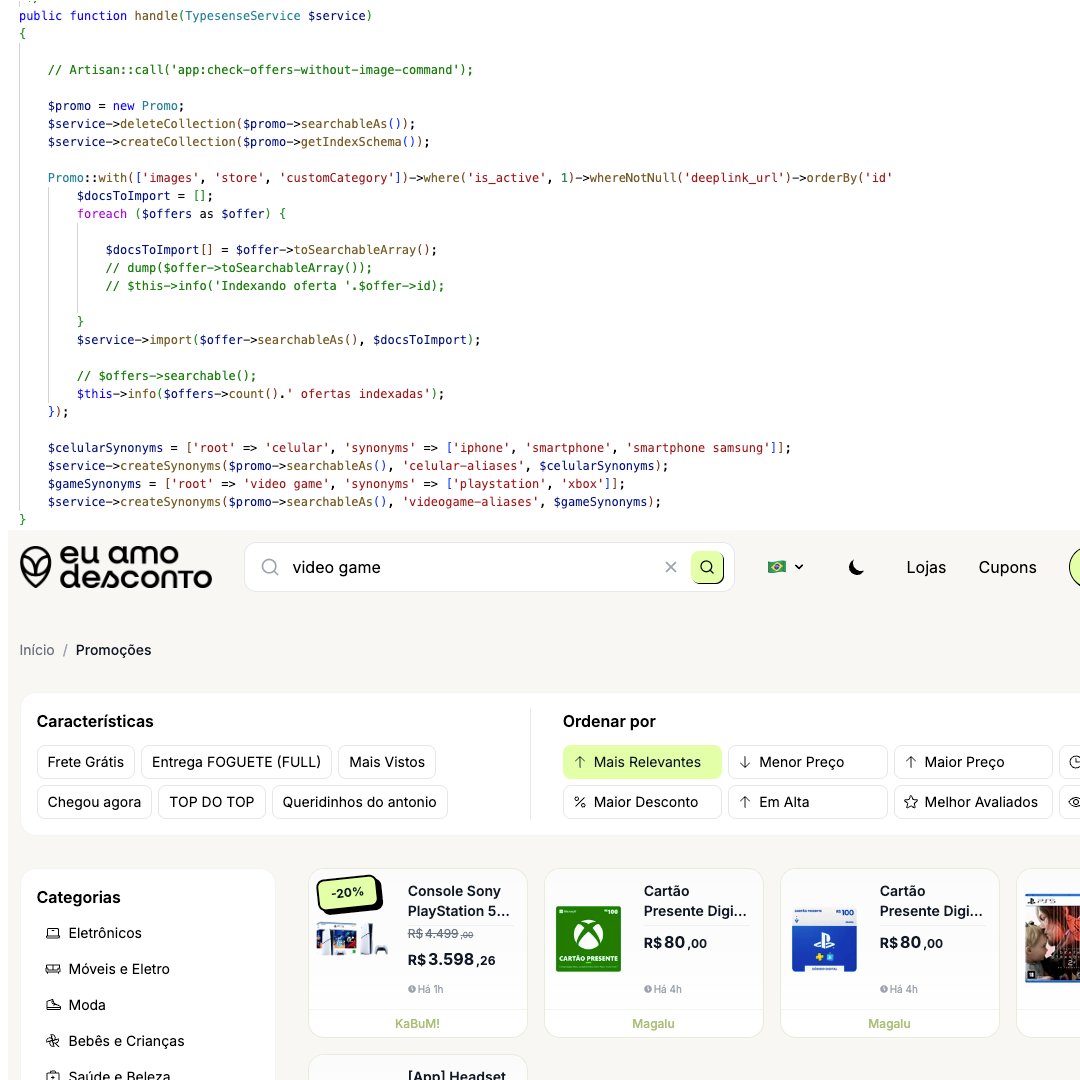This screenshot has height=1080, width=1080.
Task: Clear the search text with X icon
Action: (x=671, y=567)
